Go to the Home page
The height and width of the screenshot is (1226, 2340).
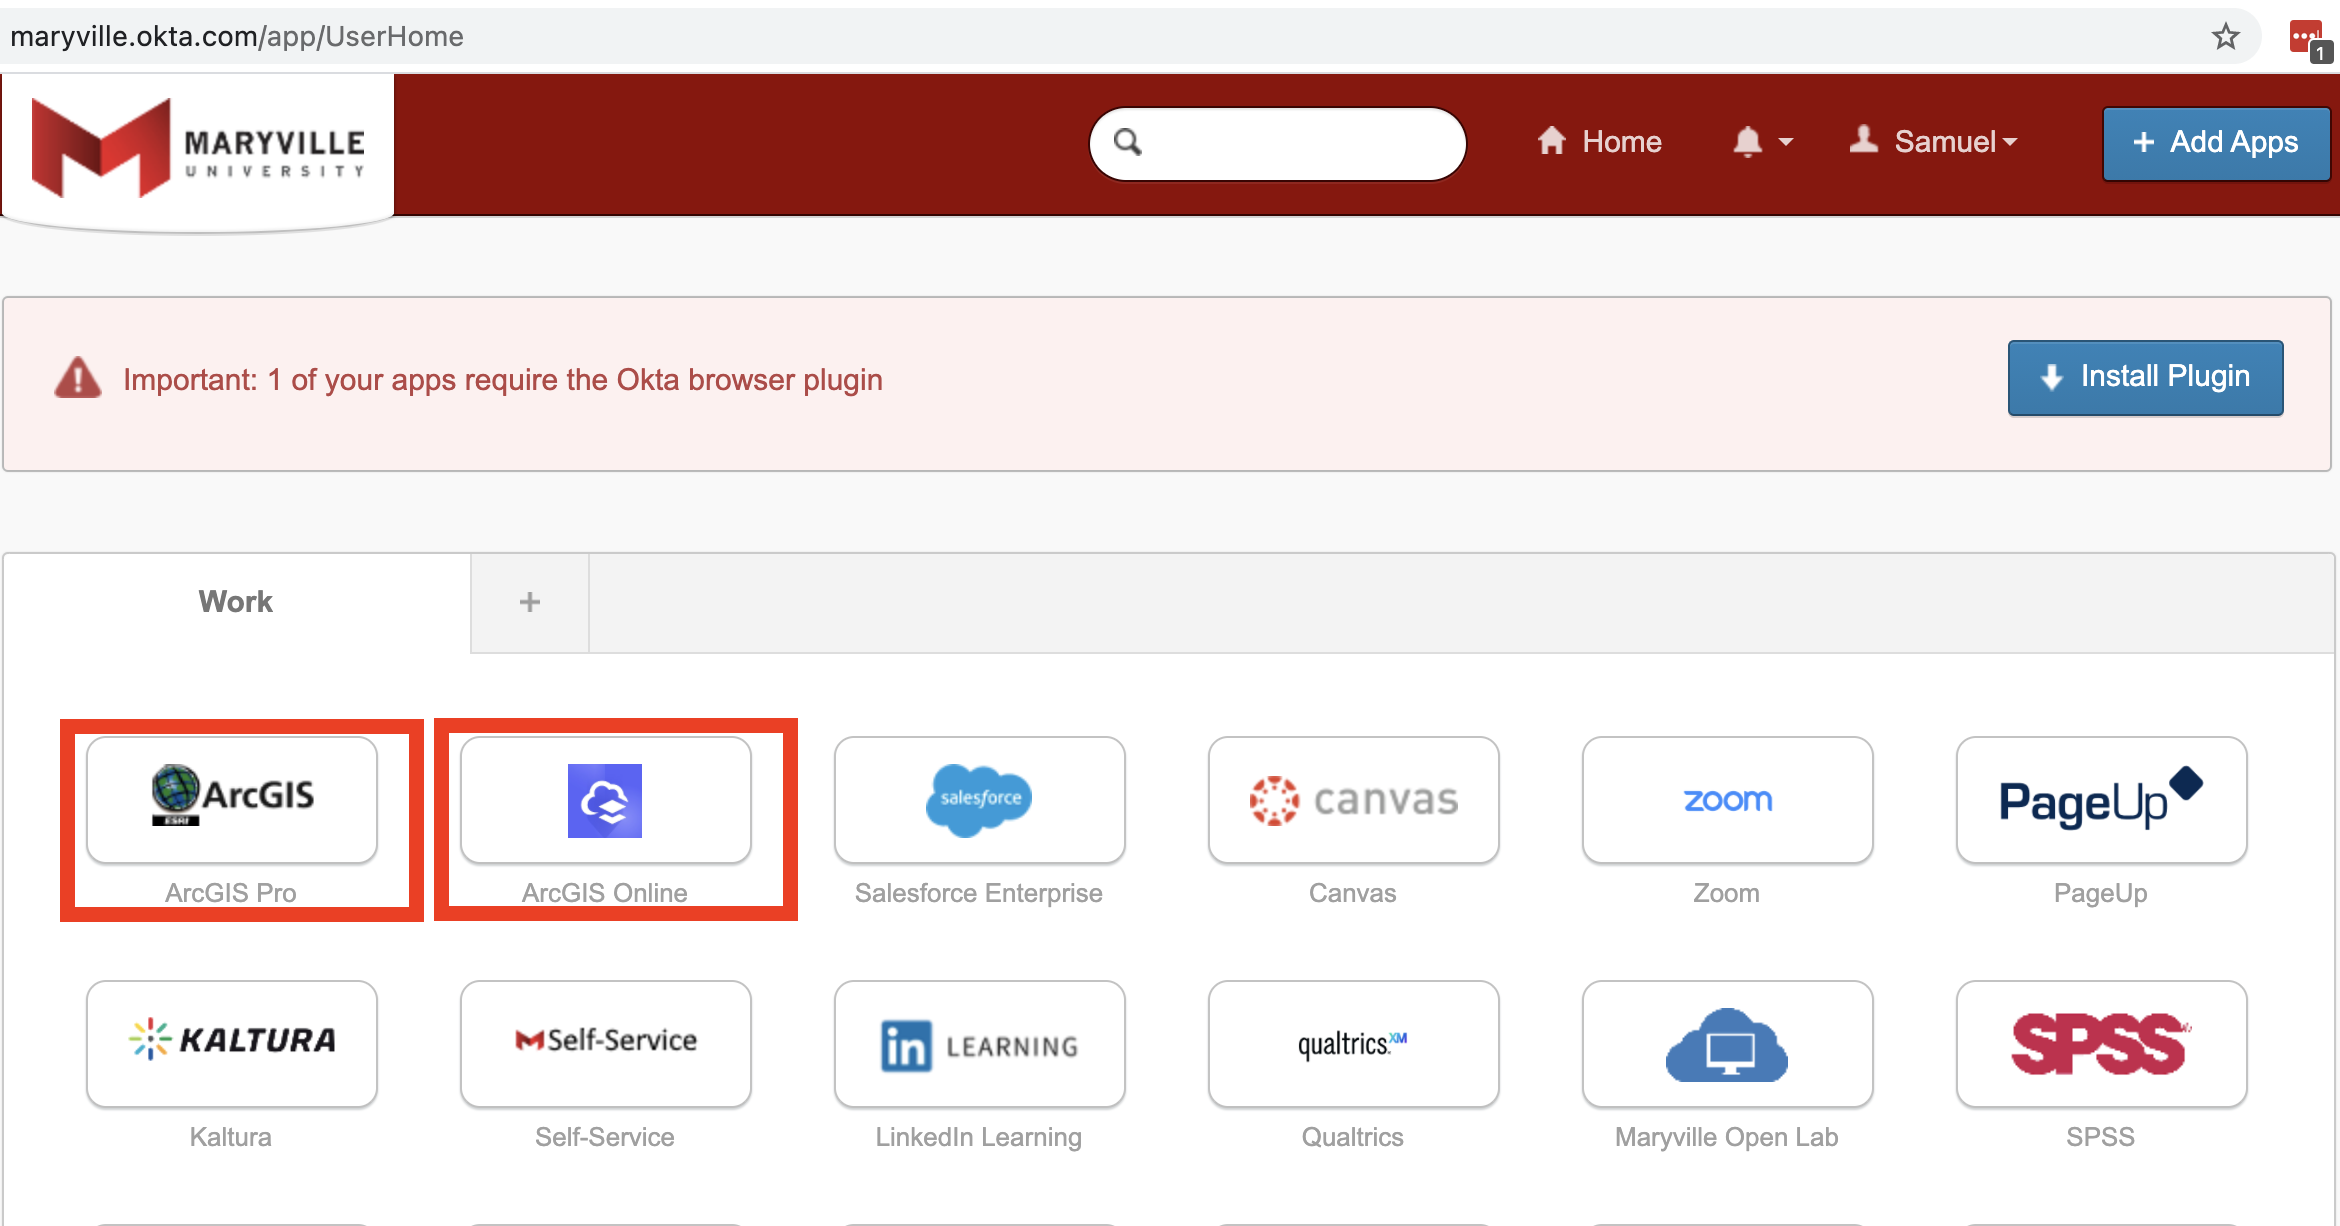coord(1600,142)
